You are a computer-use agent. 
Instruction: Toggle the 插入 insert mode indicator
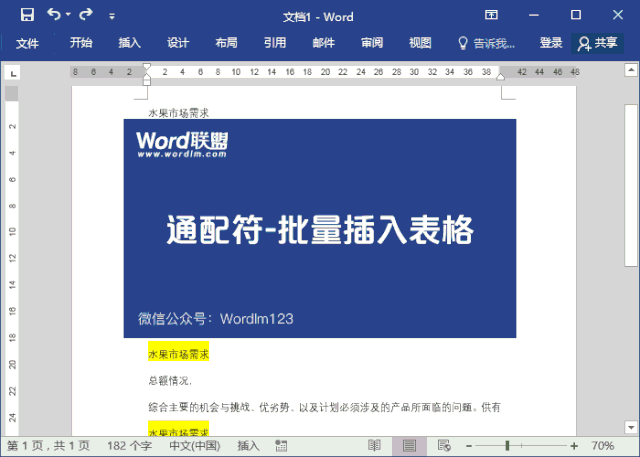coord(249,446)
